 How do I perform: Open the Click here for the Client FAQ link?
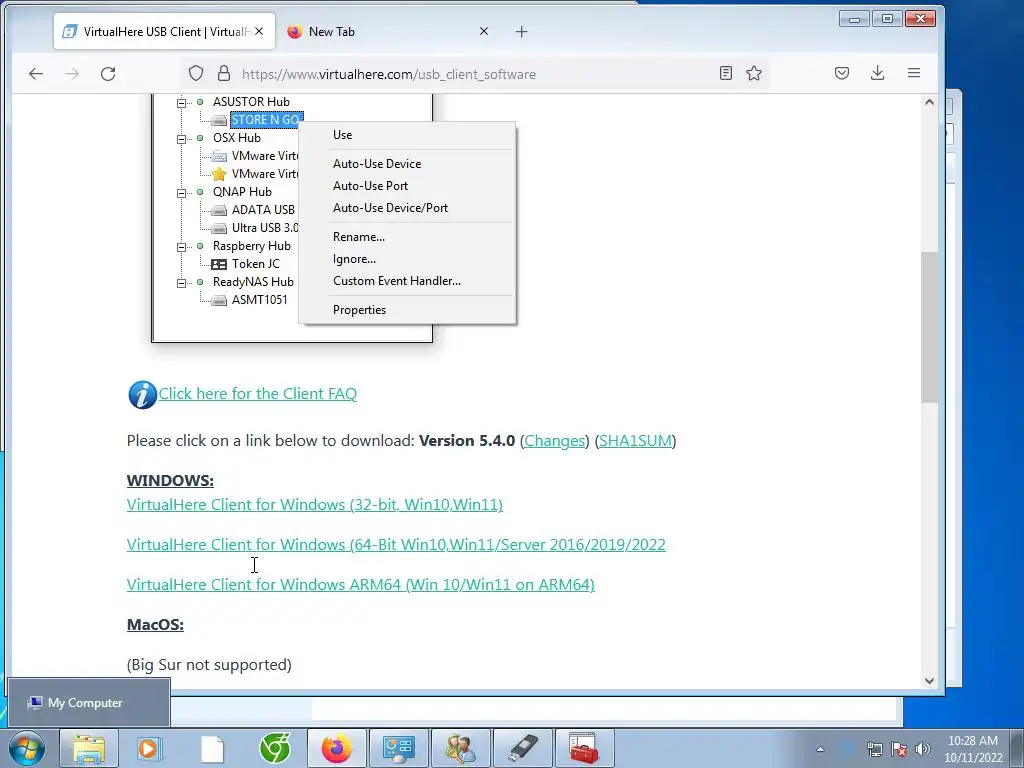point(258,394)
